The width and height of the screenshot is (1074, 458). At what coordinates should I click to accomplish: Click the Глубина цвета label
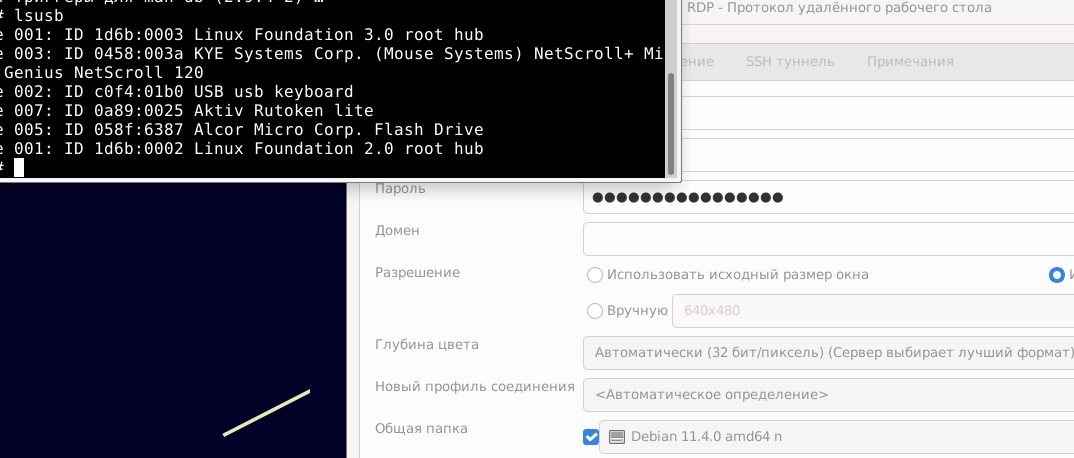[x=427, y=344]
